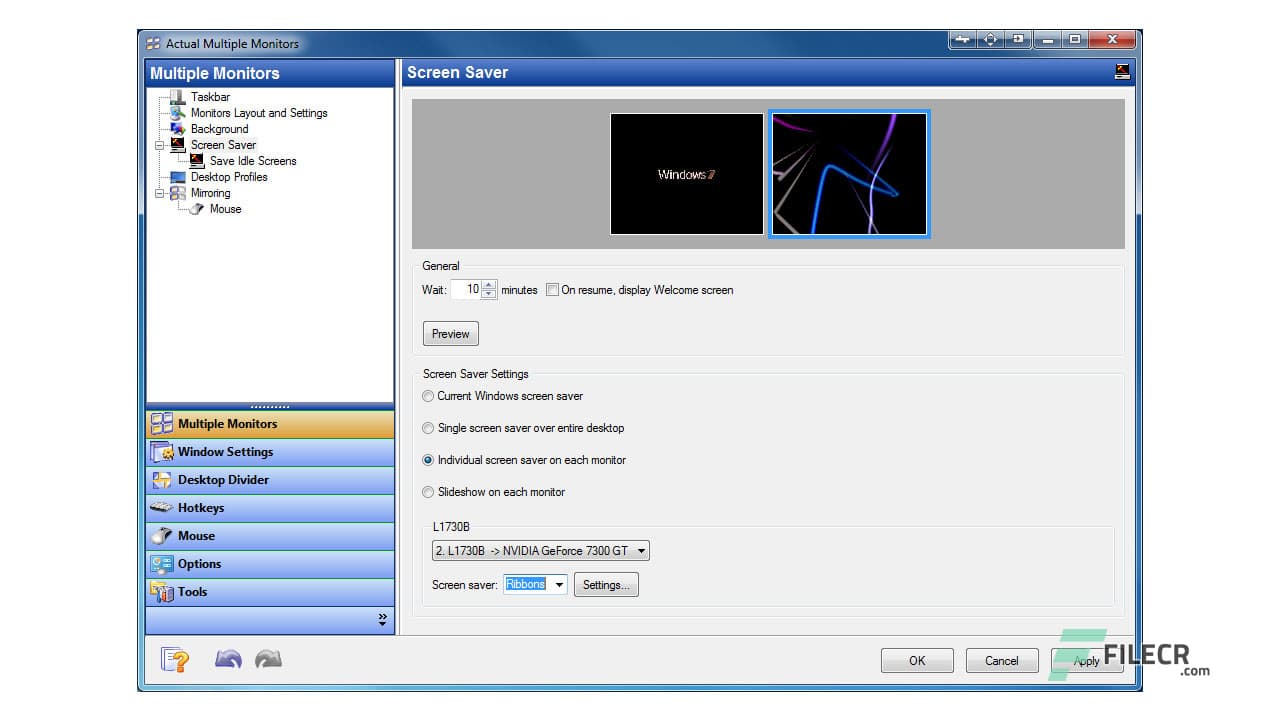Collapse the Screen Saver tree node
Image resolution: width=1280 pixels, height=720 pixels.
tap(159, 145)
